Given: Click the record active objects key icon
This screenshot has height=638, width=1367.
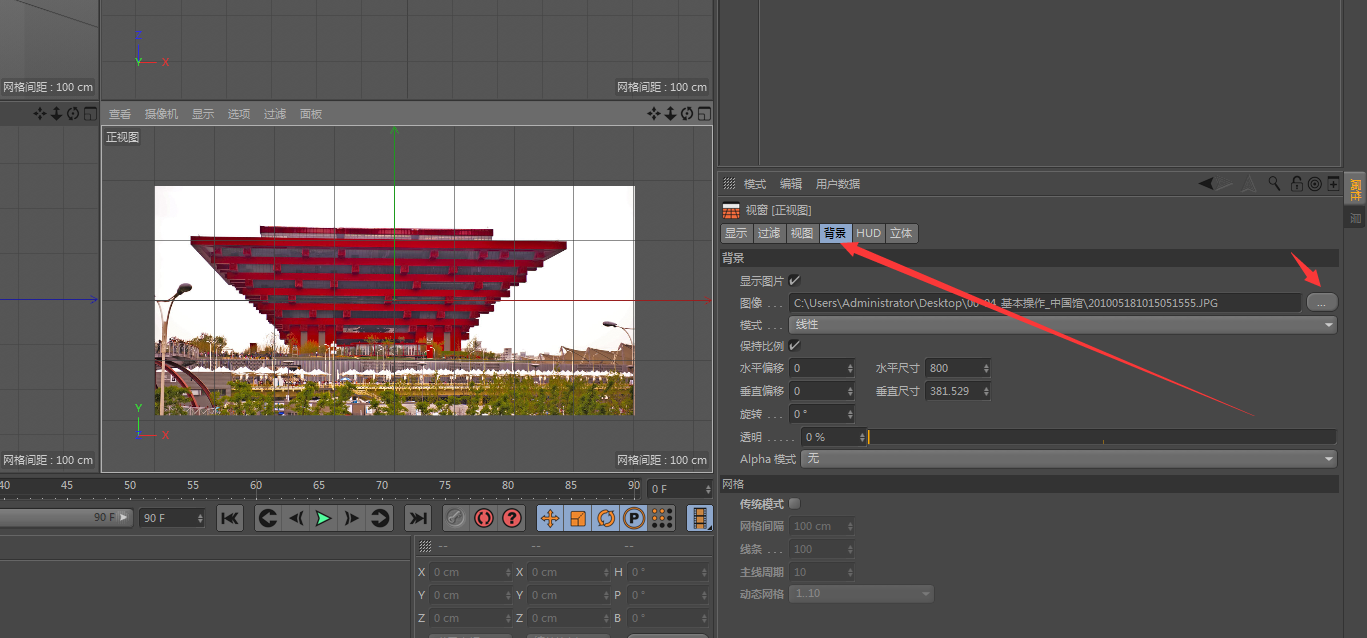Looking at the screenshot, I should click(x=456, y=518).
